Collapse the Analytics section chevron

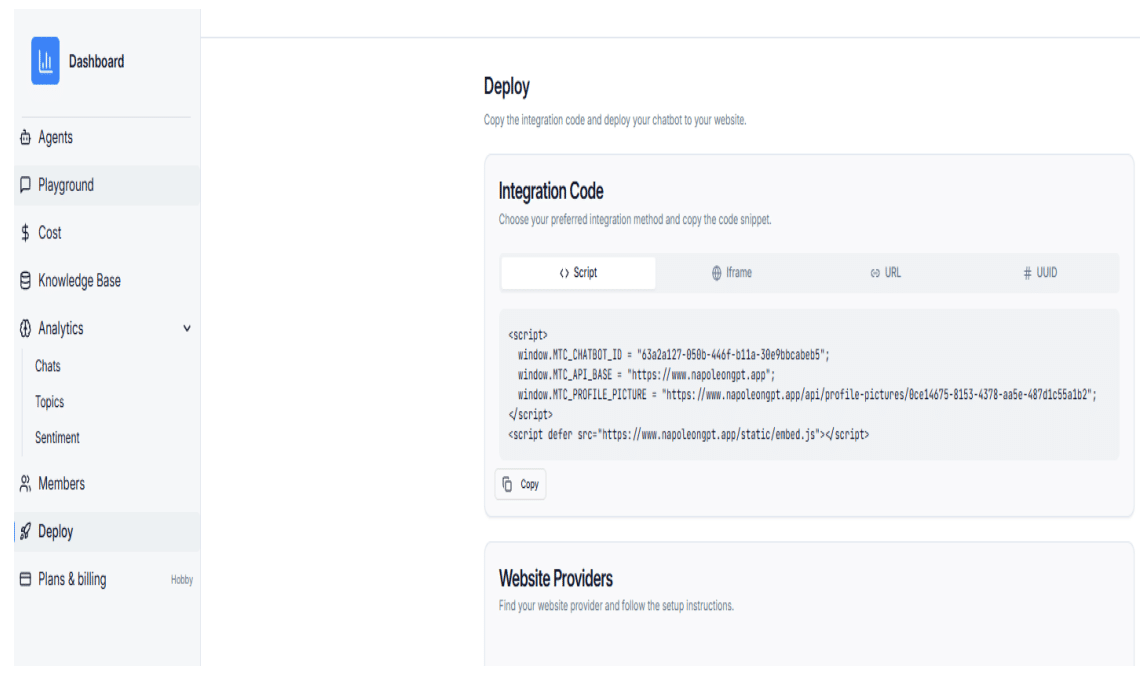pos(187,329)
